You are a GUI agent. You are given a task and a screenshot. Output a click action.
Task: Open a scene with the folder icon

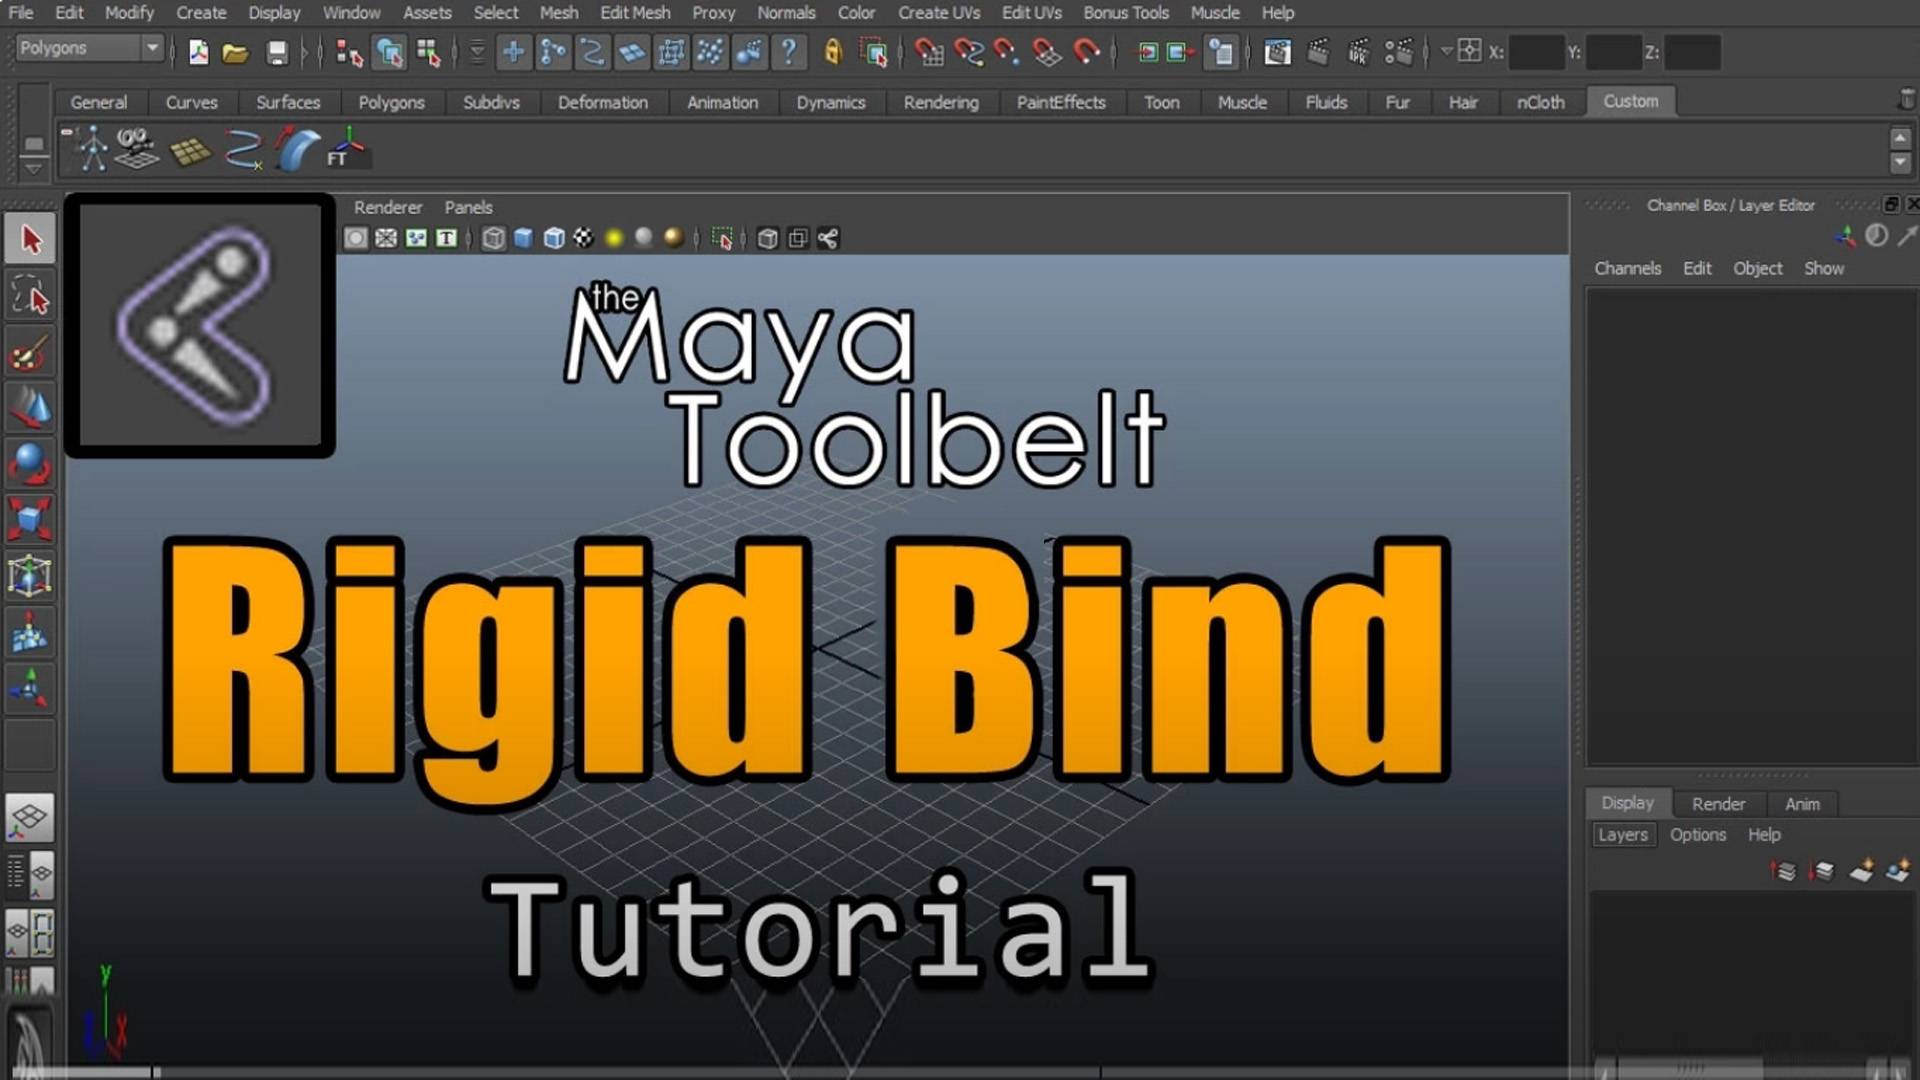pos(234,53)
